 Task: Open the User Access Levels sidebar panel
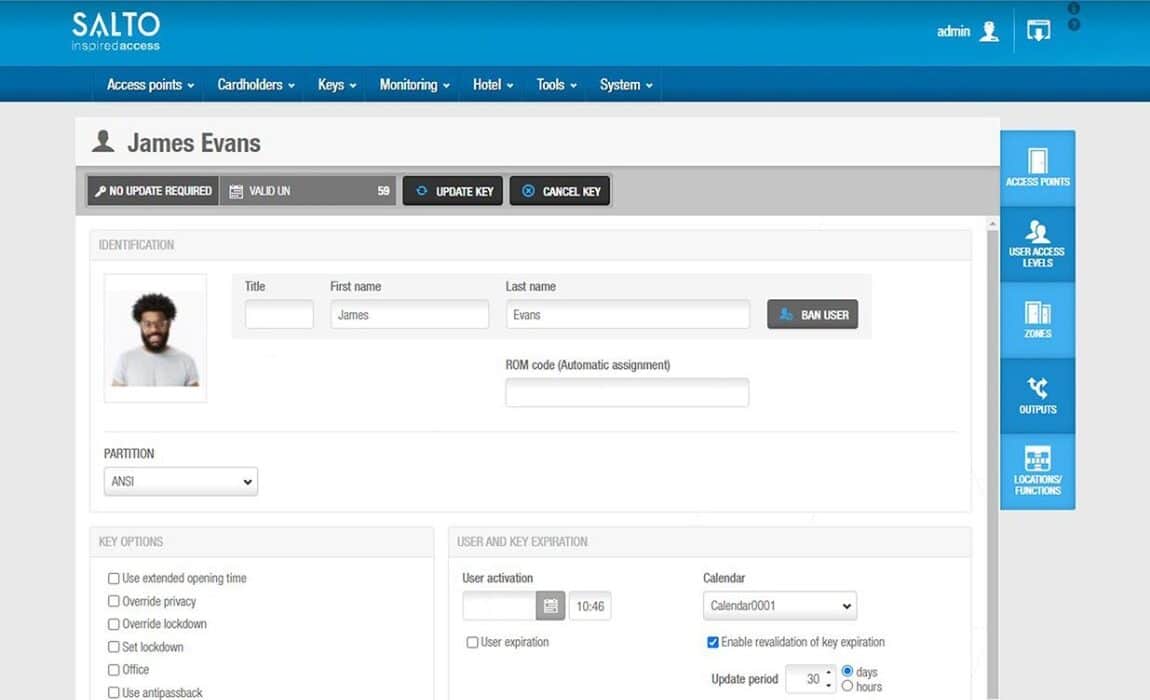tap(1037, 245)
